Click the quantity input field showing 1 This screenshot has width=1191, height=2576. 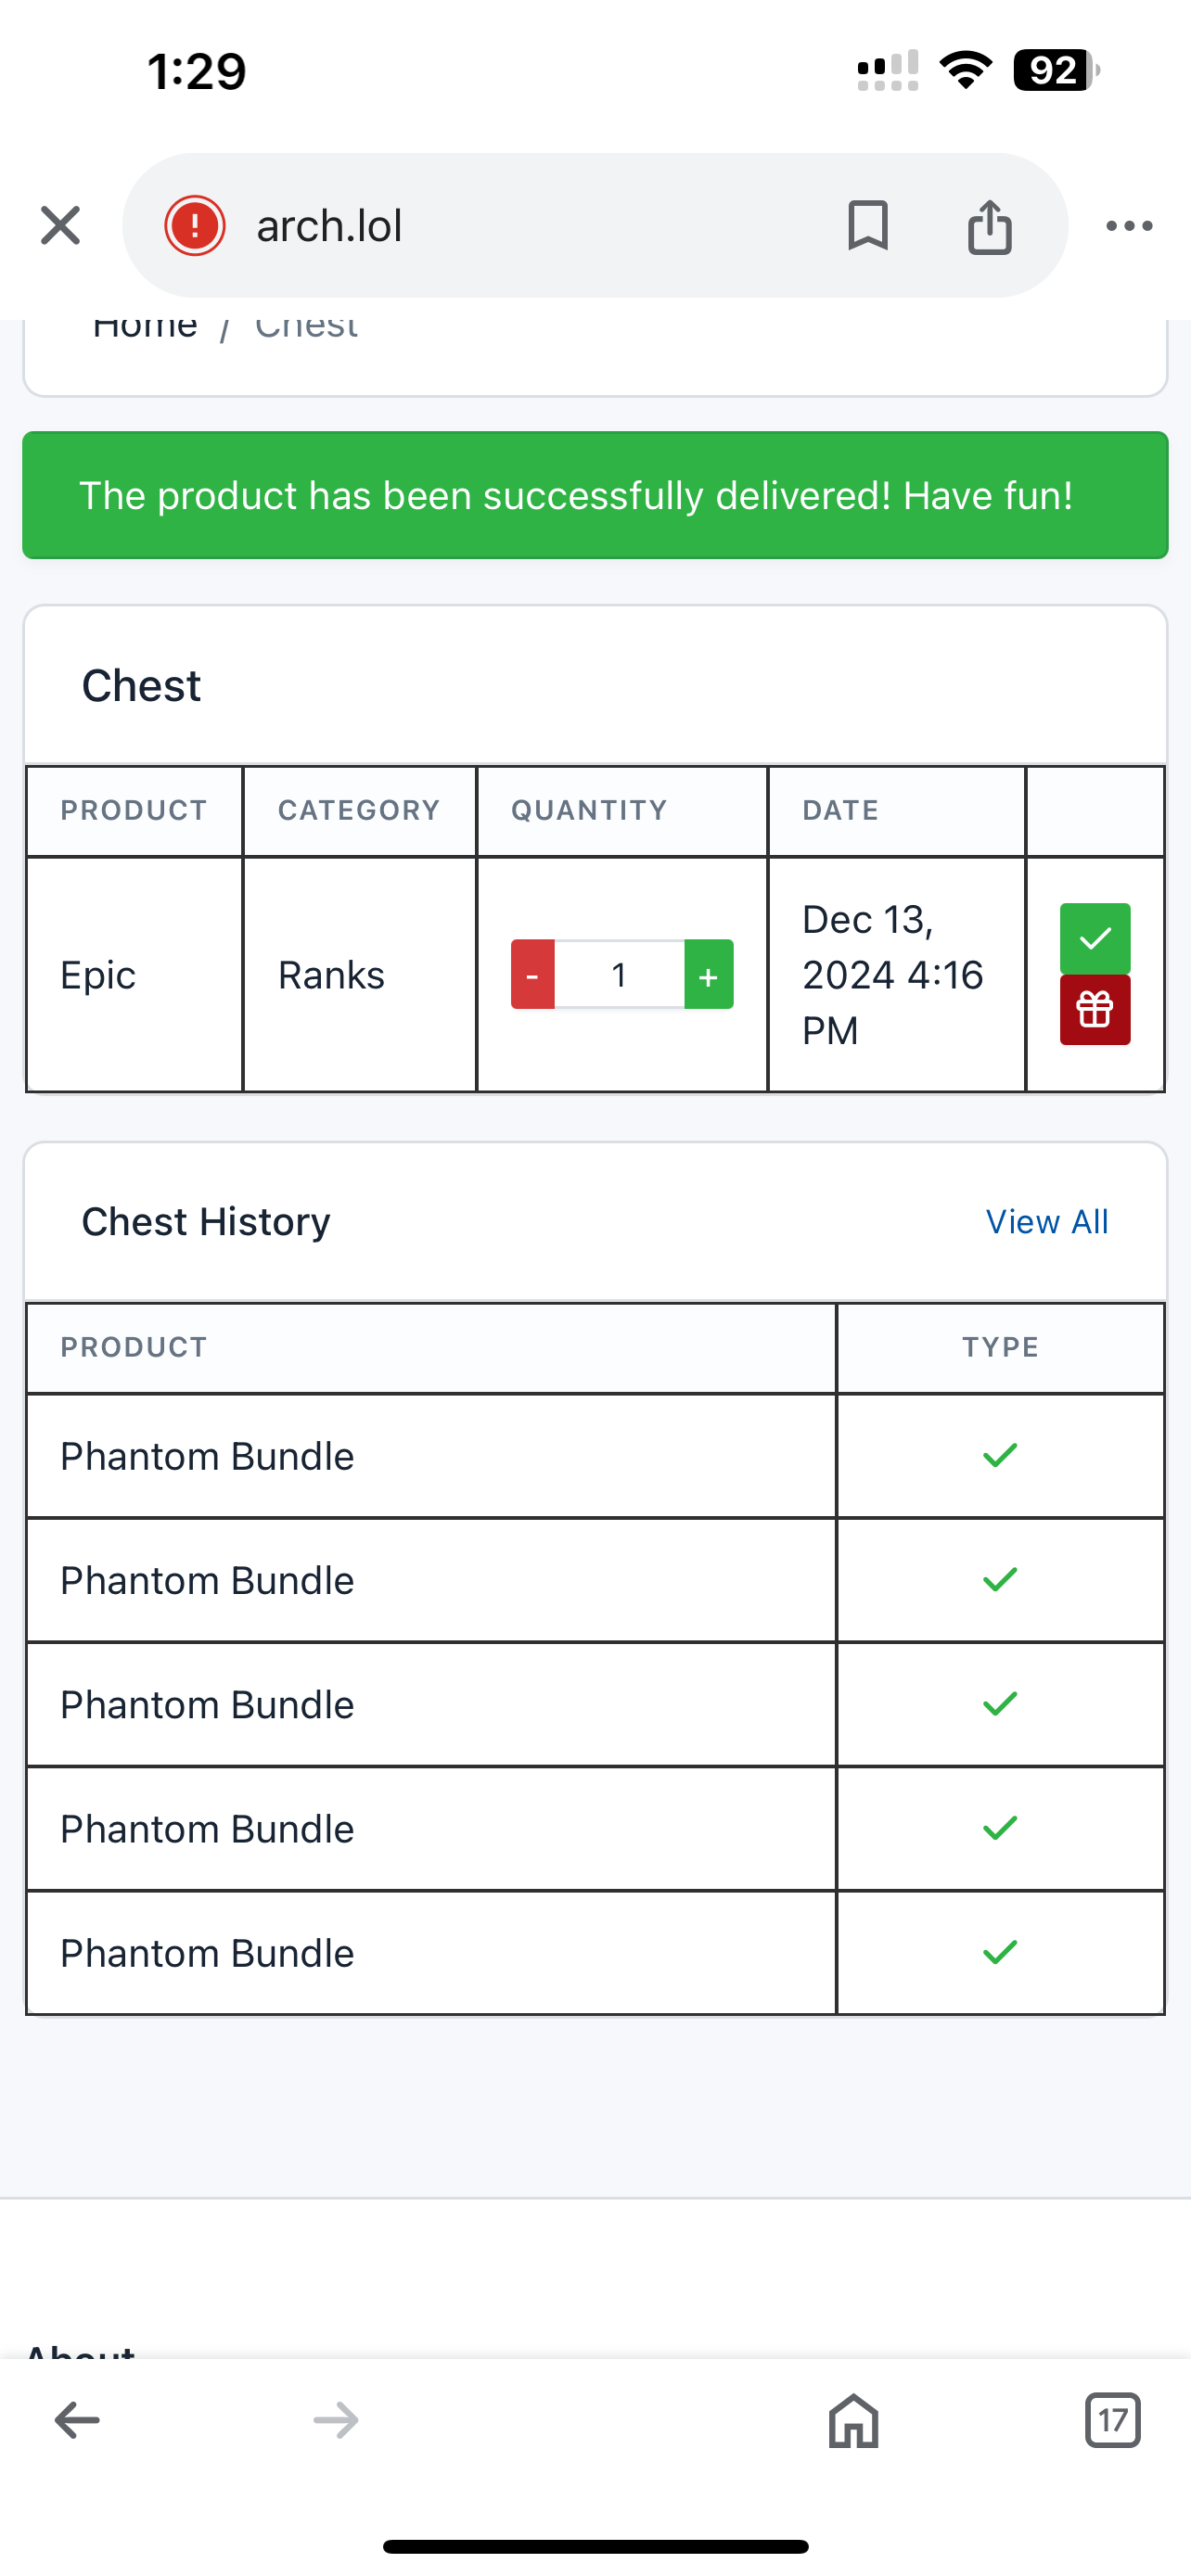pos(619,974)
